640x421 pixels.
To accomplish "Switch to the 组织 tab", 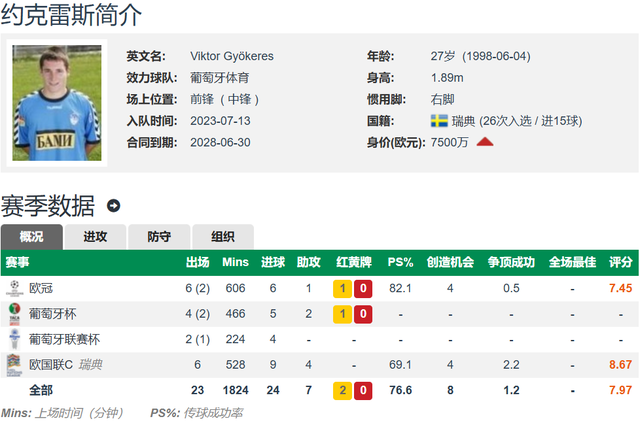I will point(223,237).
